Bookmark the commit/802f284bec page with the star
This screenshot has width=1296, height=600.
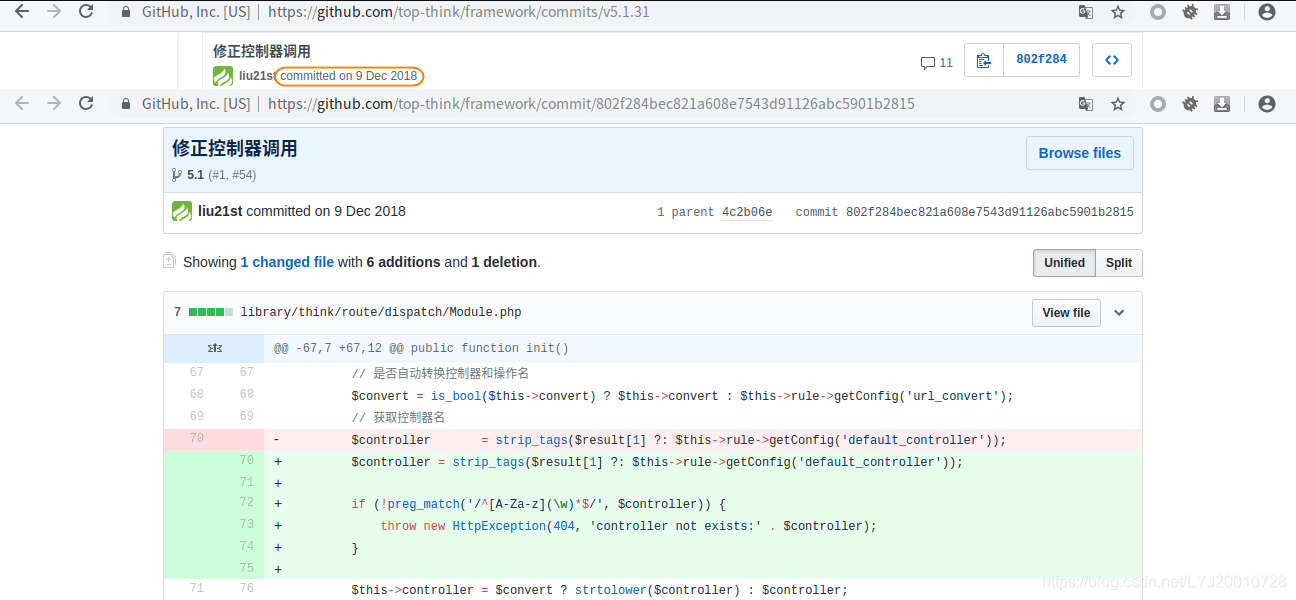1118,104
